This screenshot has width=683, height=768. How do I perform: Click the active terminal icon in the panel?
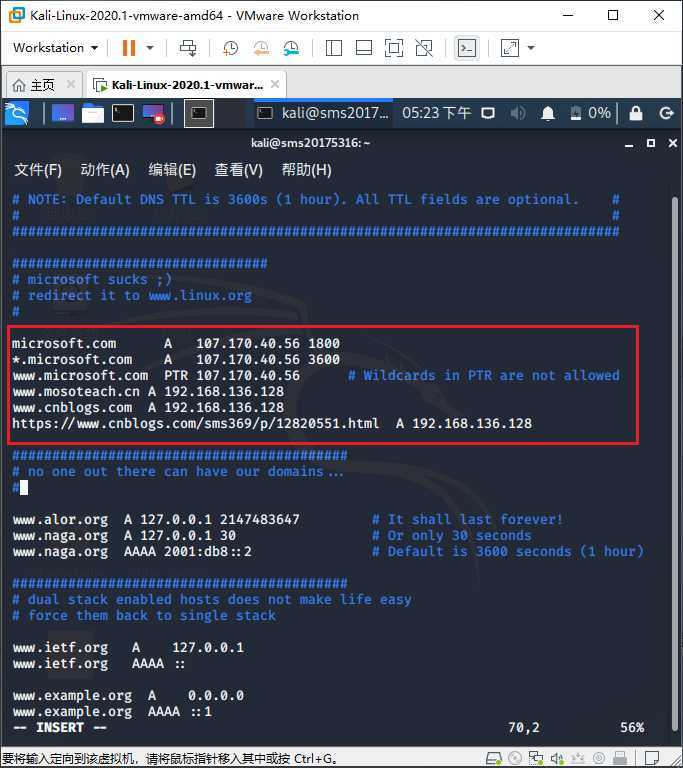(x=199, y=114)
